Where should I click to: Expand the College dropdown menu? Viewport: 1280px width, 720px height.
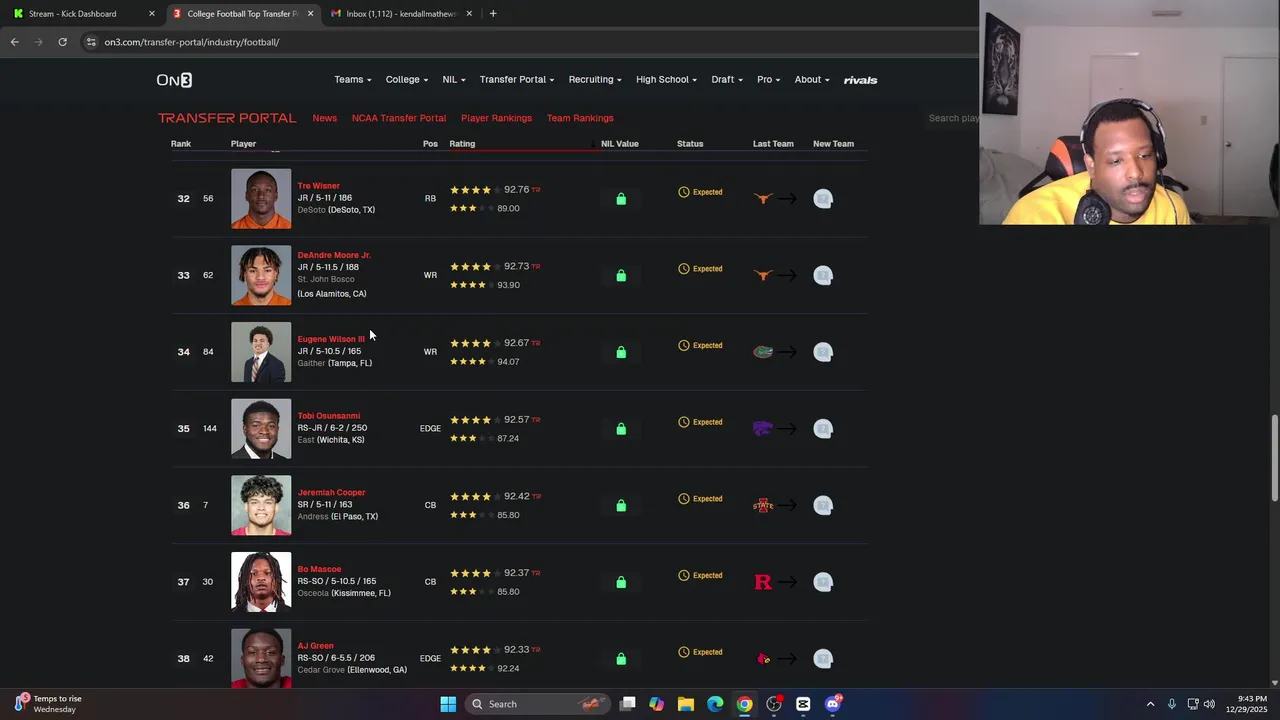click(x=407, y=80)
